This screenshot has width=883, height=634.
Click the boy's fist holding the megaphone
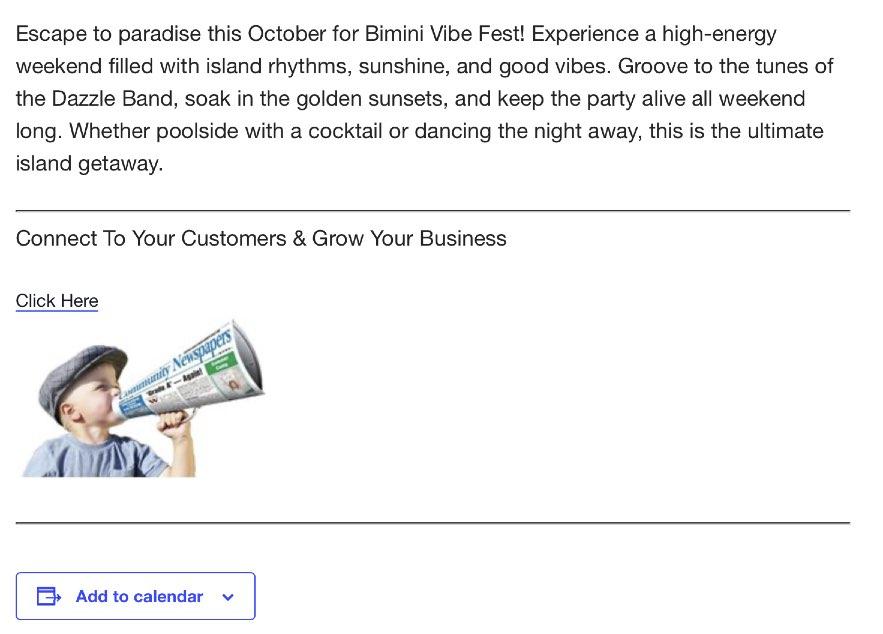(x=177, y=427)
